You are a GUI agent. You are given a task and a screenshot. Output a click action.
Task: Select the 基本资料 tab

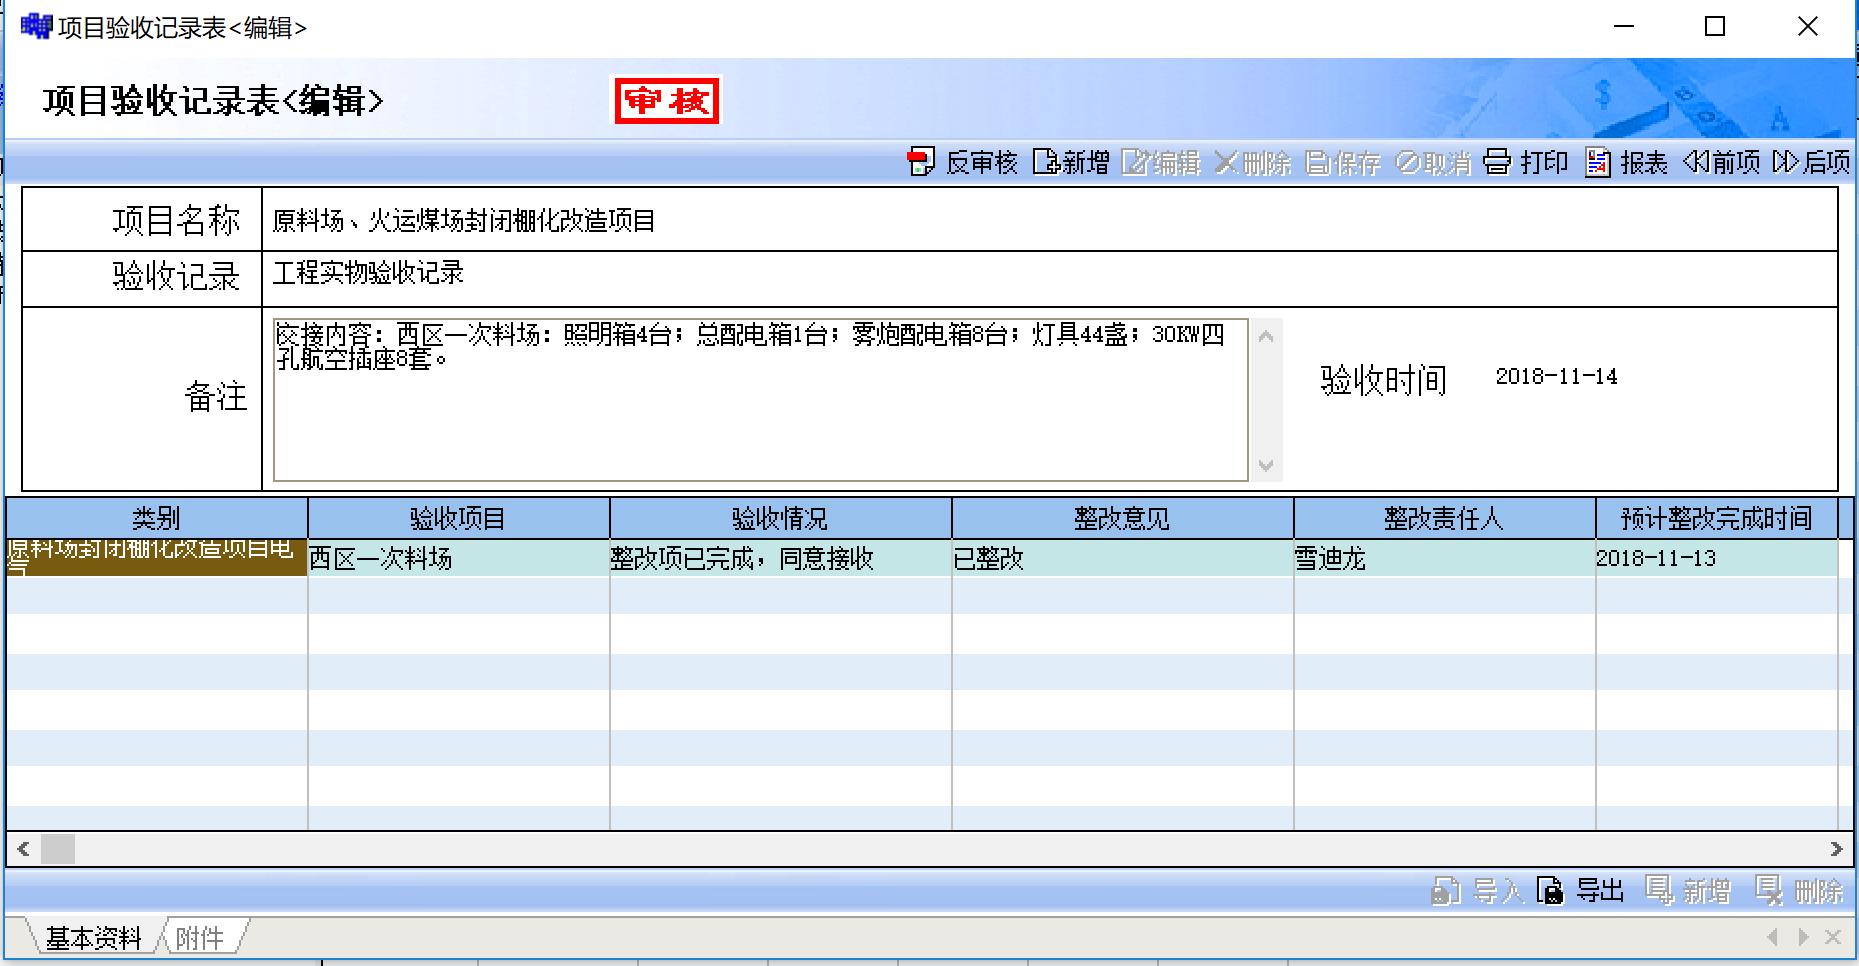point(93,938)
